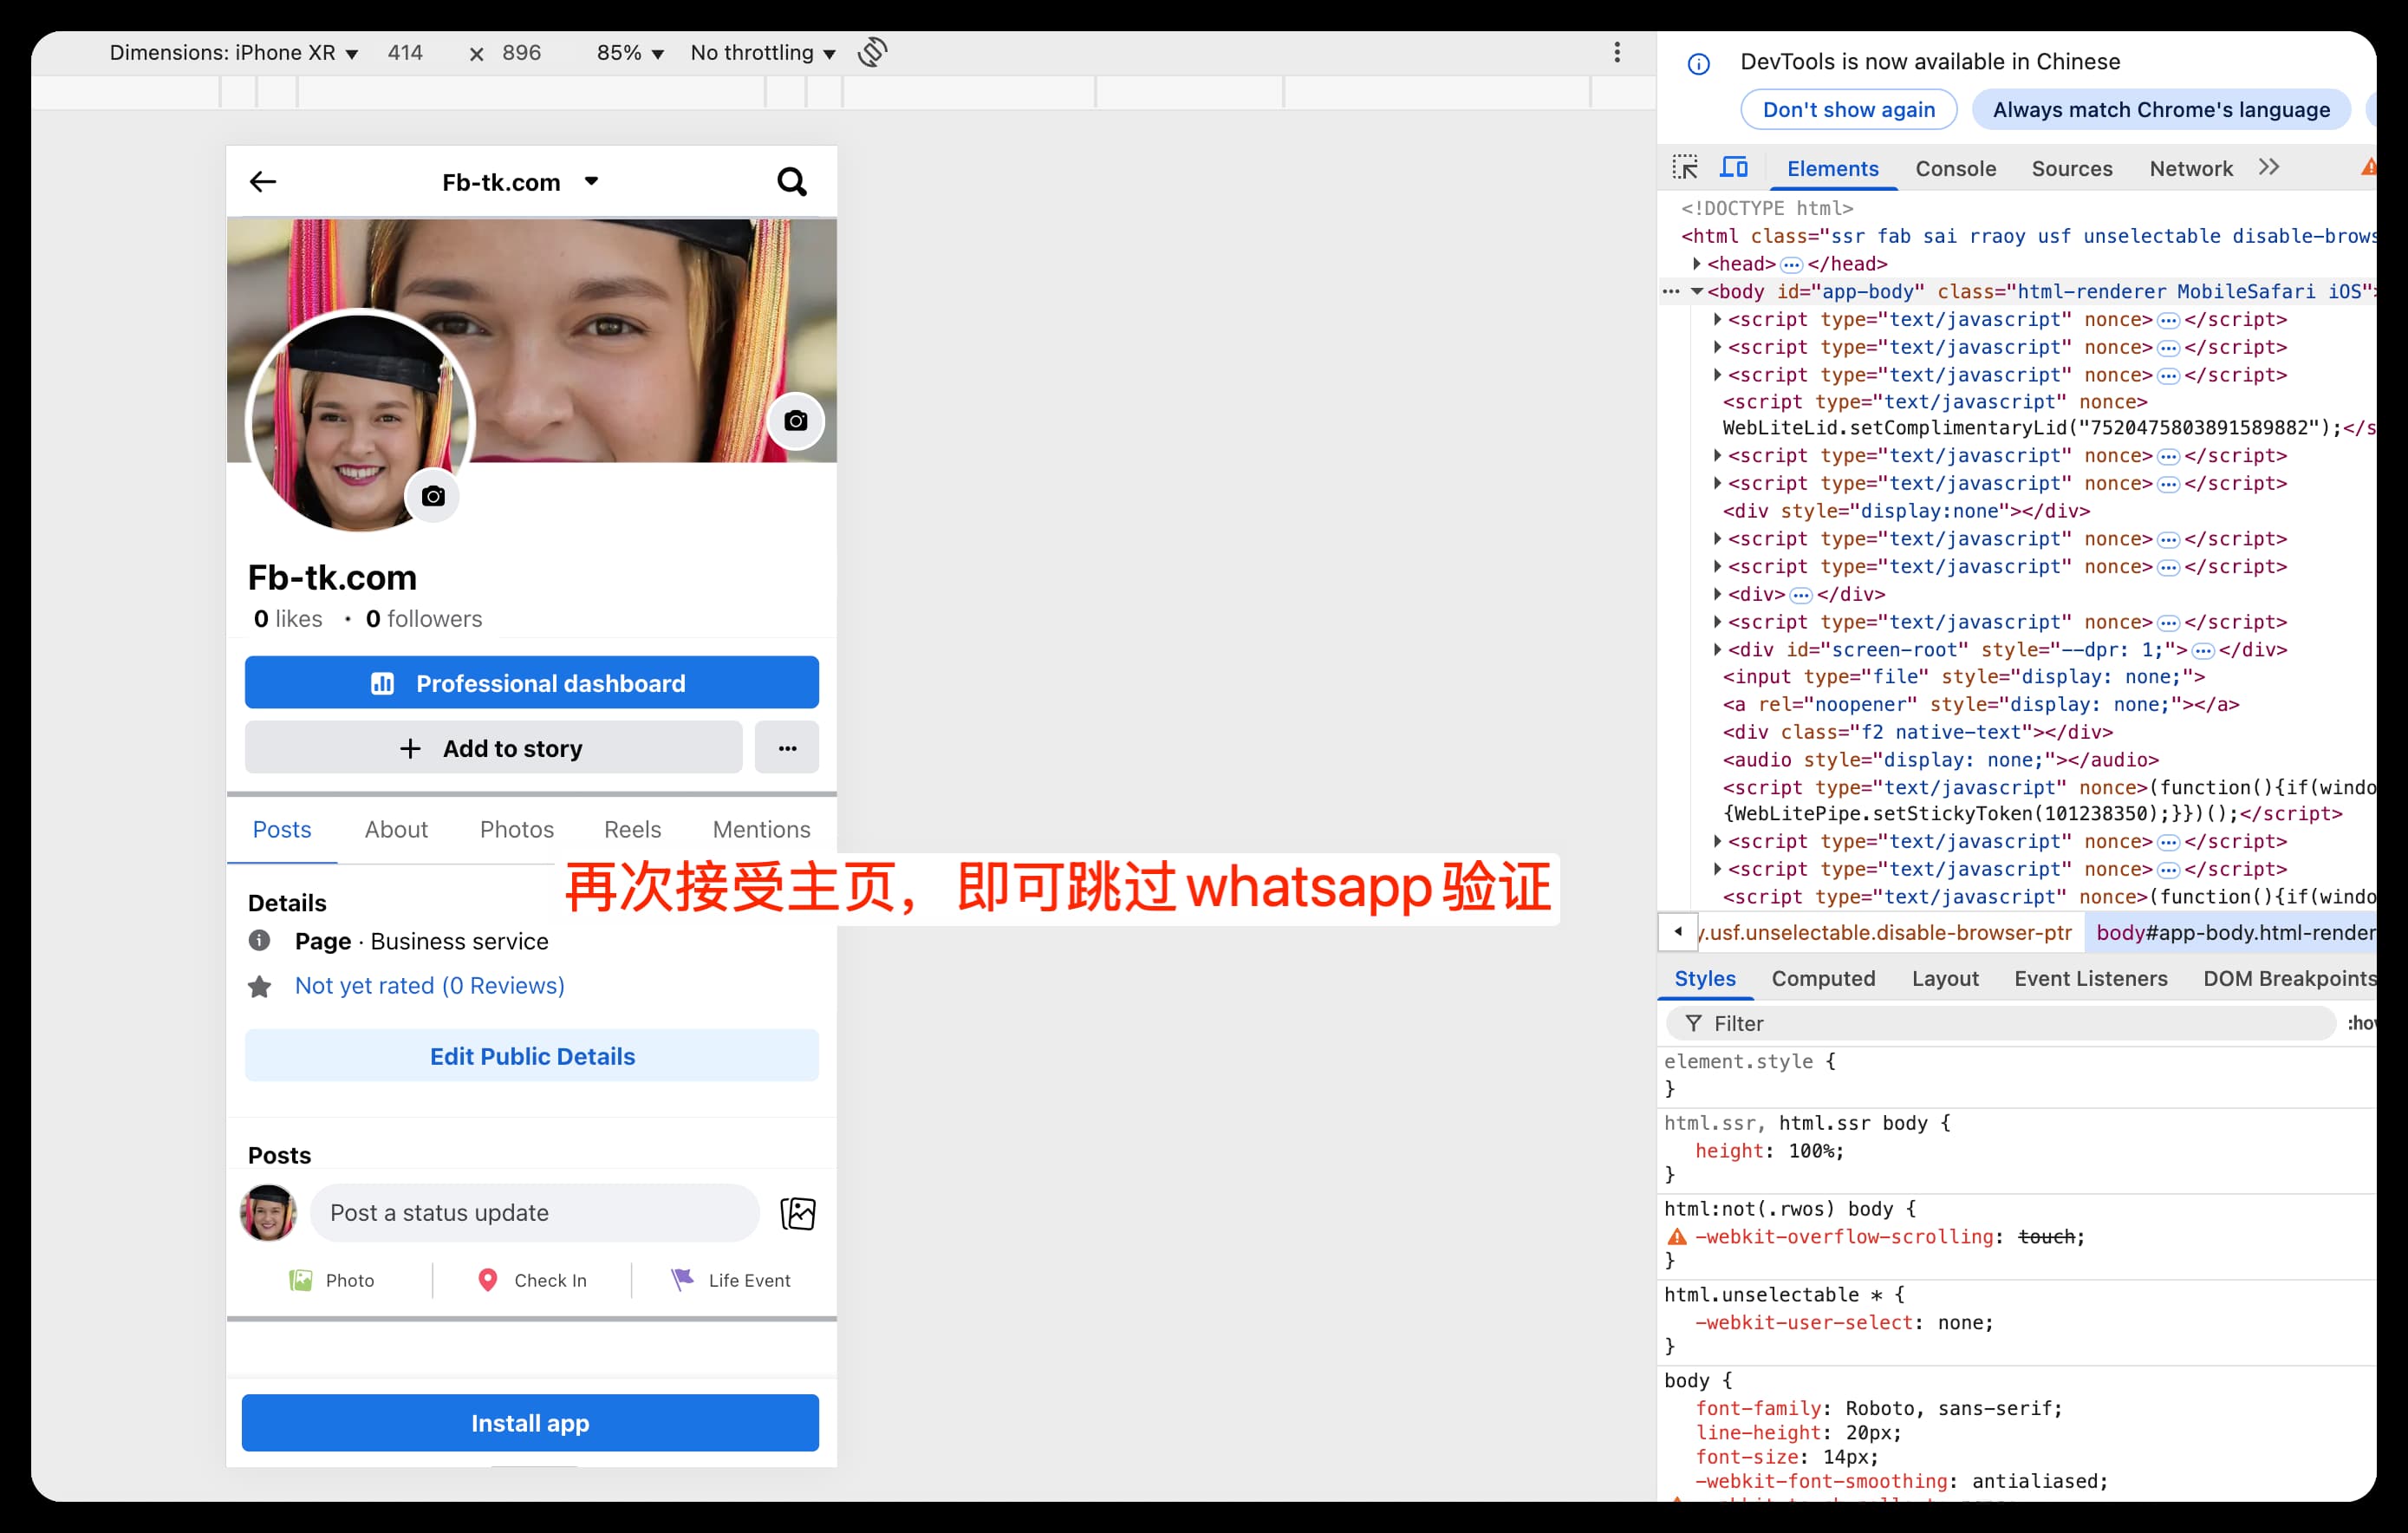2408x1533 pixels.
Task: Show more DevTools tabs chevron
Action: click(2268, 168)
